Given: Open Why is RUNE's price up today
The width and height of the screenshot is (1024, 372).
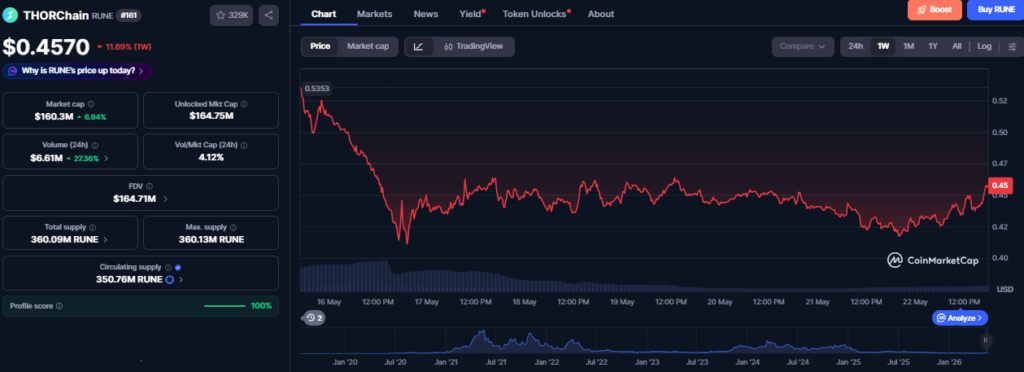Looking at the screenshot, I should 78,70.
